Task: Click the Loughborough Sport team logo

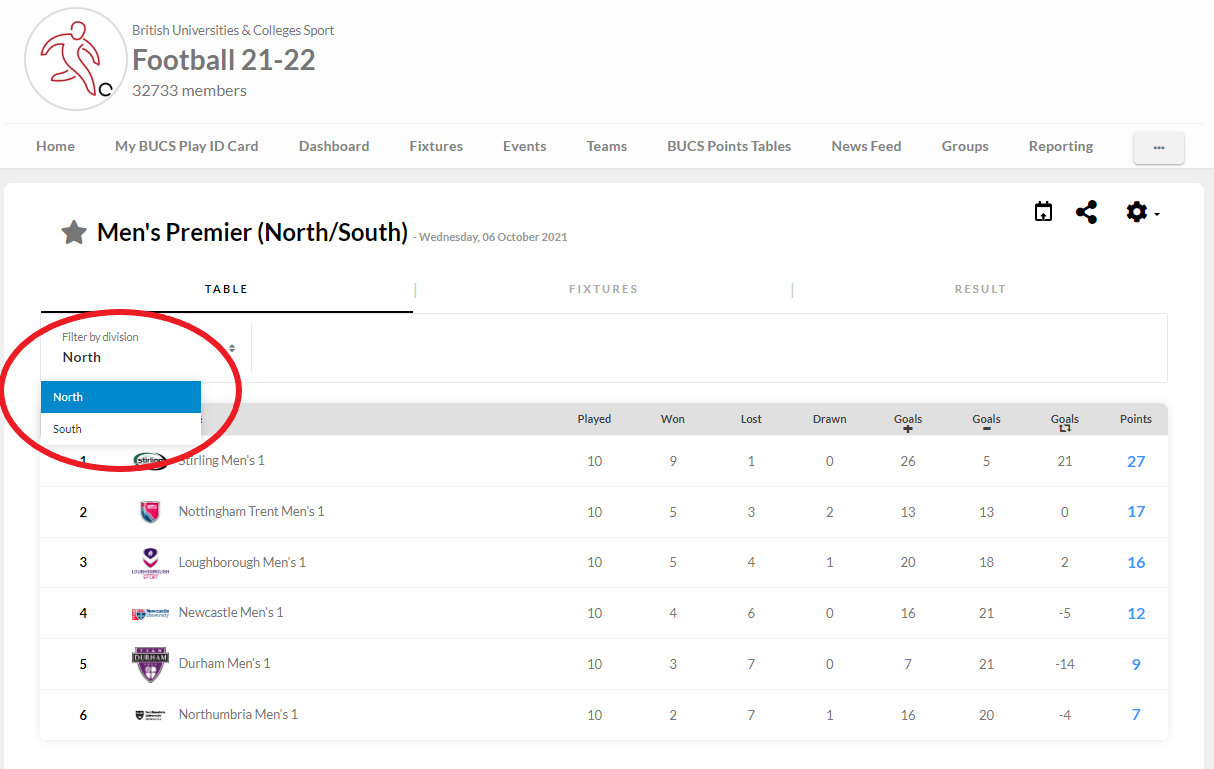Action: (x=150, y=563)
